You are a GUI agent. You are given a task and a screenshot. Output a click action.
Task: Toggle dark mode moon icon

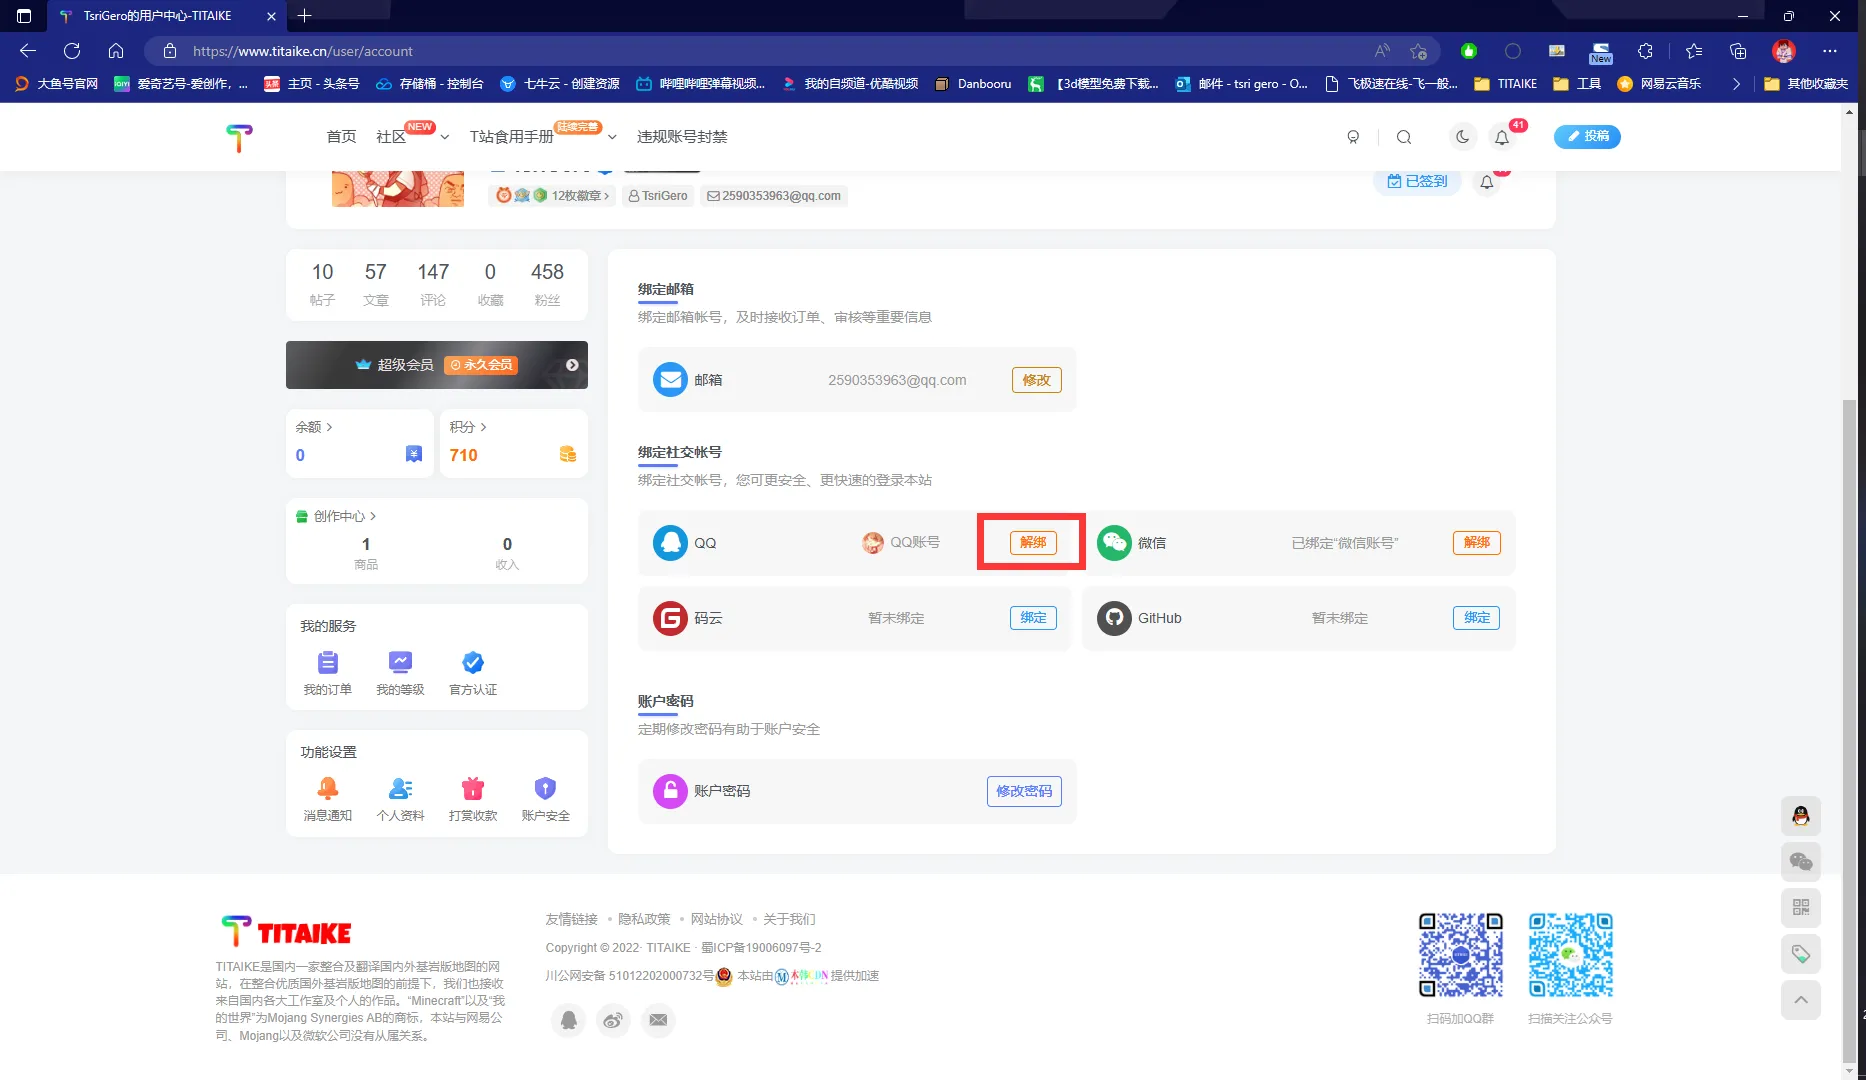1462,137
